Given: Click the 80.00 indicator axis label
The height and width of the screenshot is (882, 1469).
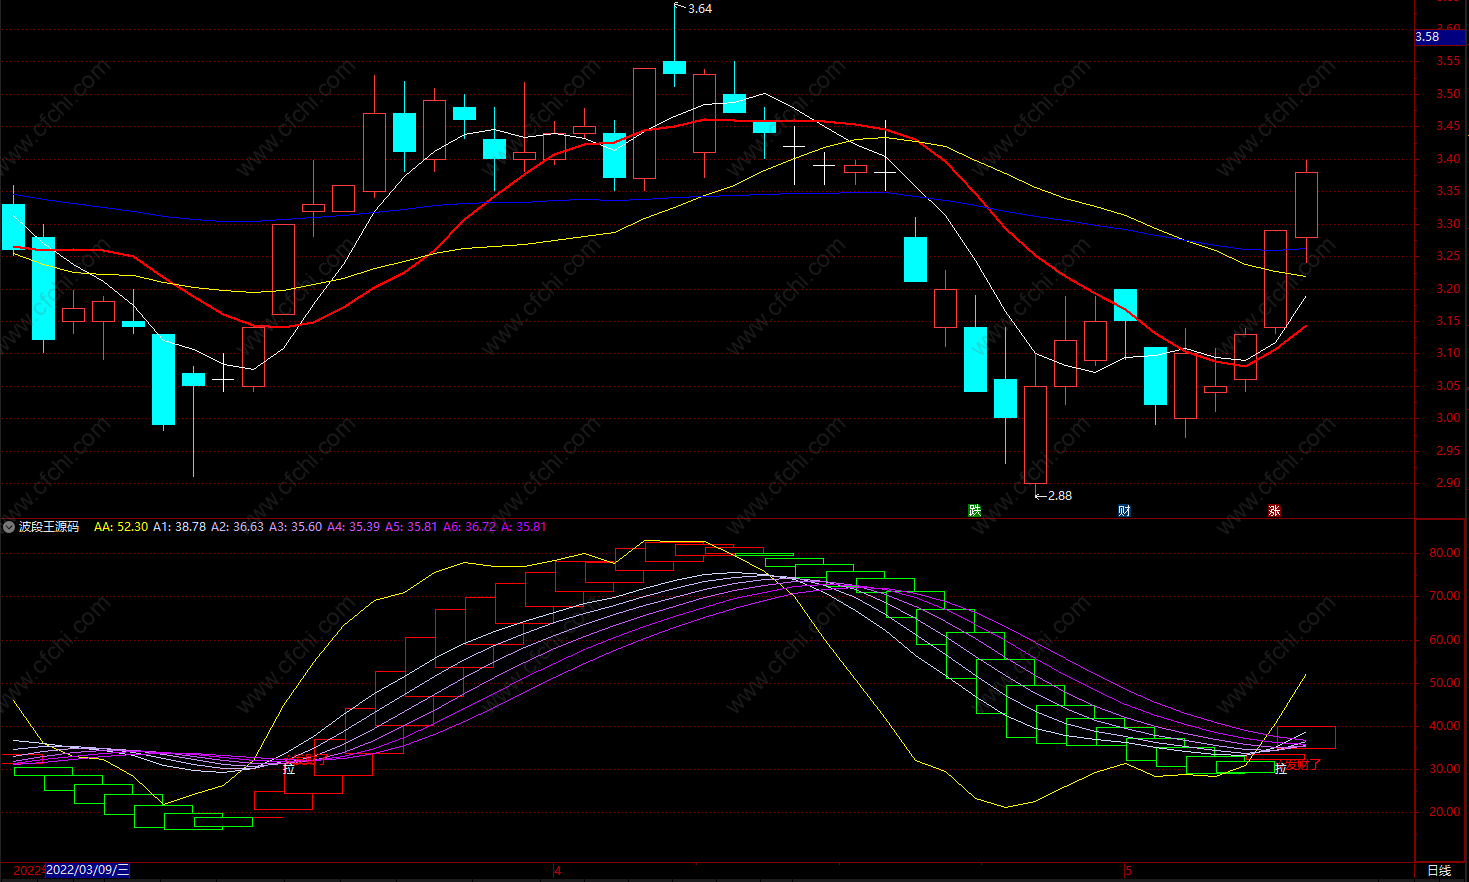Looking at the screenshot, I should coord(1444,553).
